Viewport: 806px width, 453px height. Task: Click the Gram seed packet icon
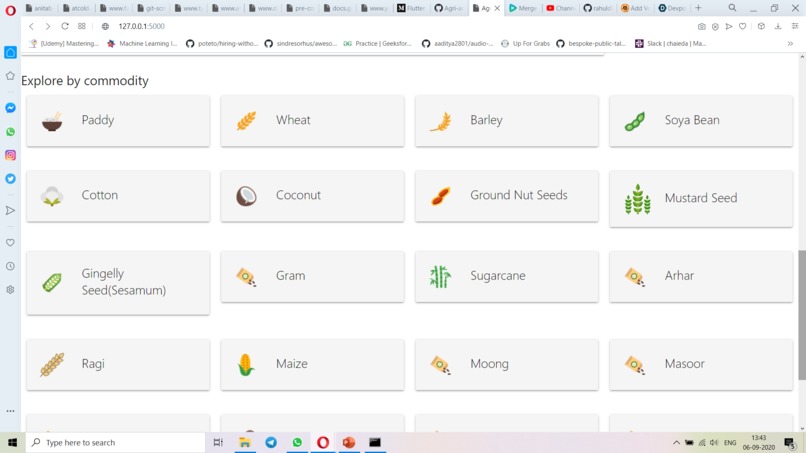(x=246, y=277)
